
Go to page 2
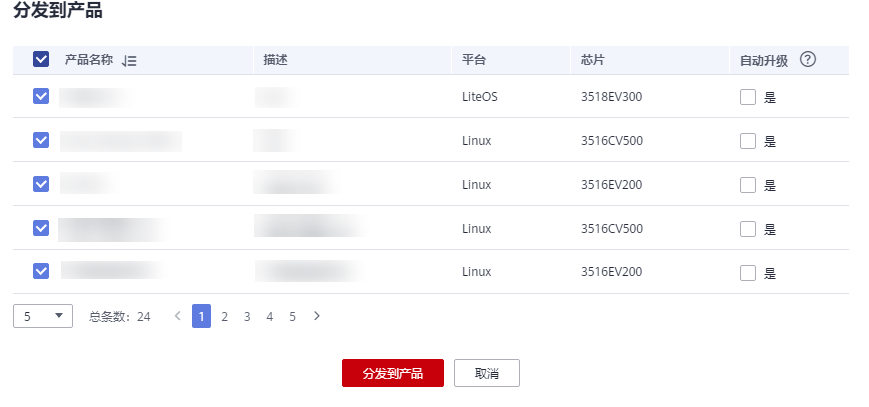pos(224,316)
